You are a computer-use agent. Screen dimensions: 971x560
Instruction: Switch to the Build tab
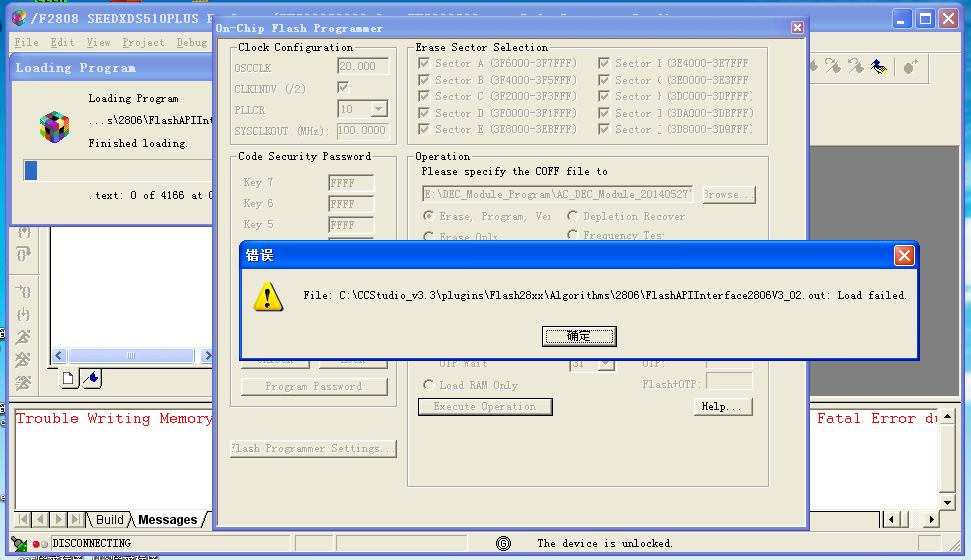(110, 520)
